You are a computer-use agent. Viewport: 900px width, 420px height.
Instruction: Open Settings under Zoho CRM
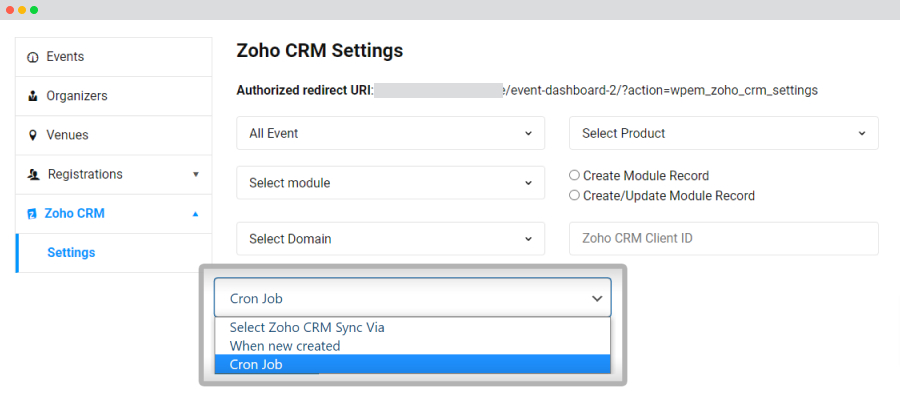click(71, 252)
